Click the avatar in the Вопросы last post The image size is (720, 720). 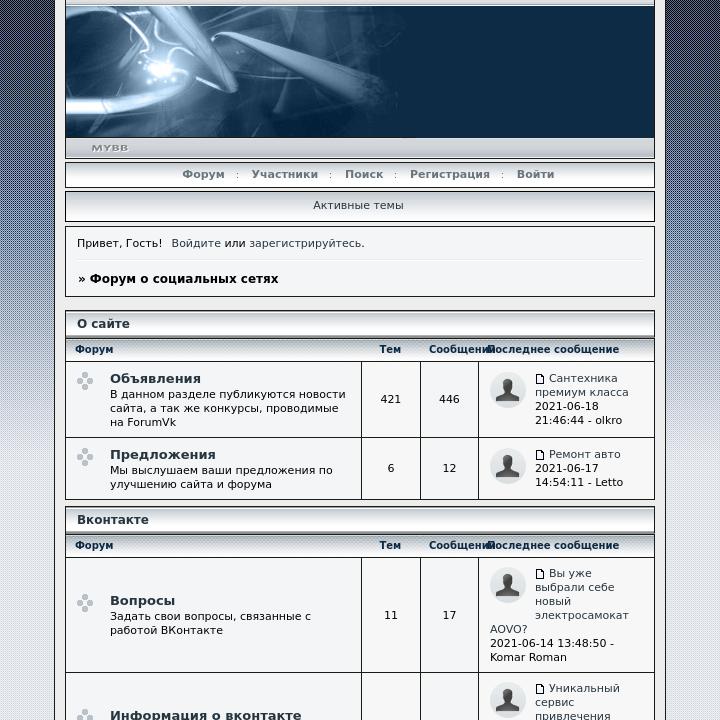[507, 585]
